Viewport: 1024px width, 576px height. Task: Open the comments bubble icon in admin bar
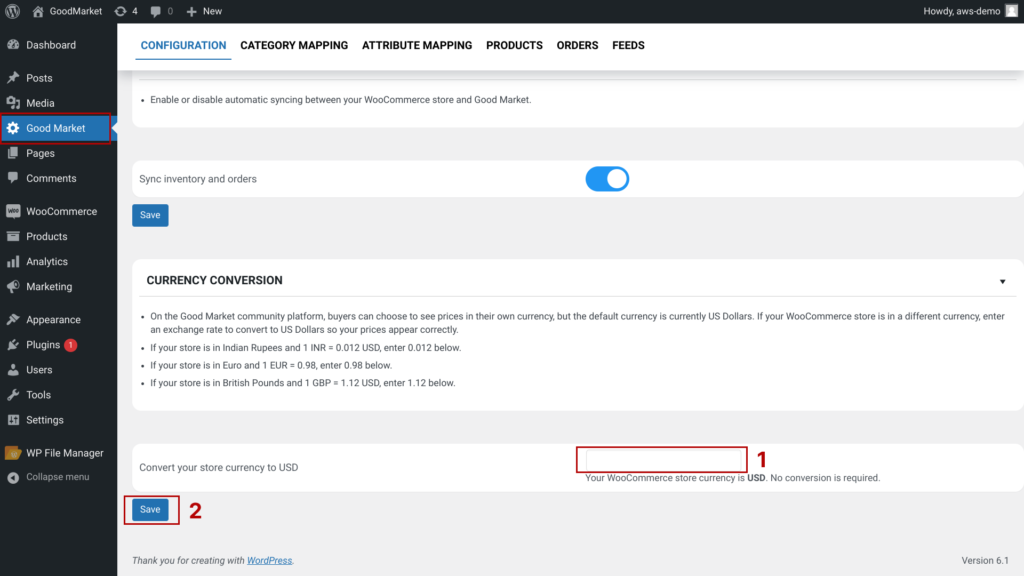(x=160, y=11)
